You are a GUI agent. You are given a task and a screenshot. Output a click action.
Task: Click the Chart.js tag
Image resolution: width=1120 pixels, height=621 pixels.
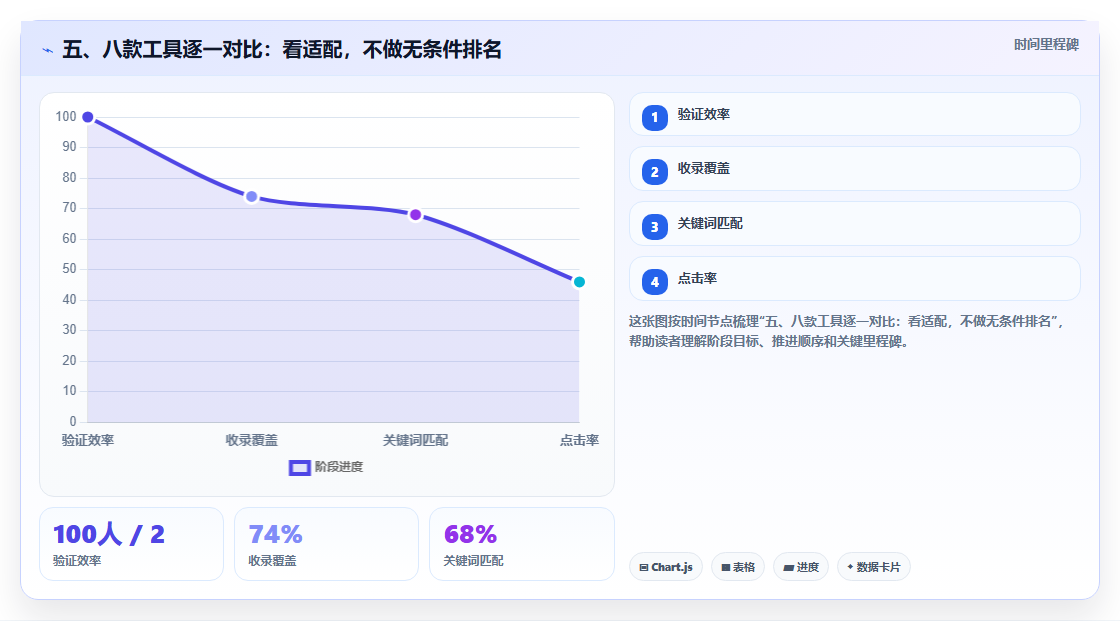pyautogui.click(x=666, y=567)
